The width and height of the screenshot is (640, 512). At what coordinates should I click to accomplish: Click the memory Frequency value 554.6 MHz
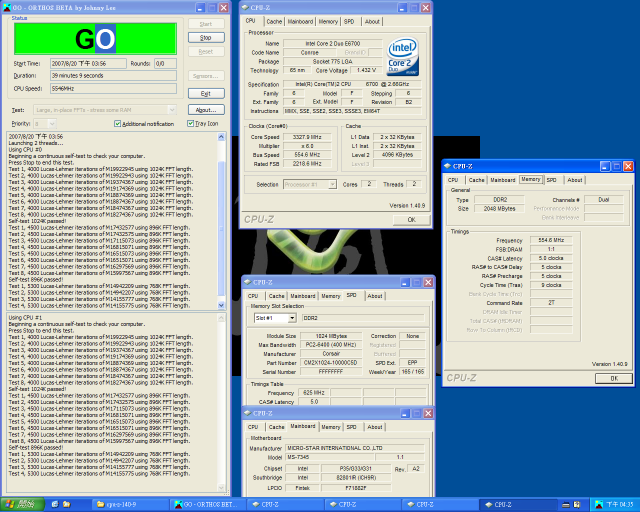(551, 240)
